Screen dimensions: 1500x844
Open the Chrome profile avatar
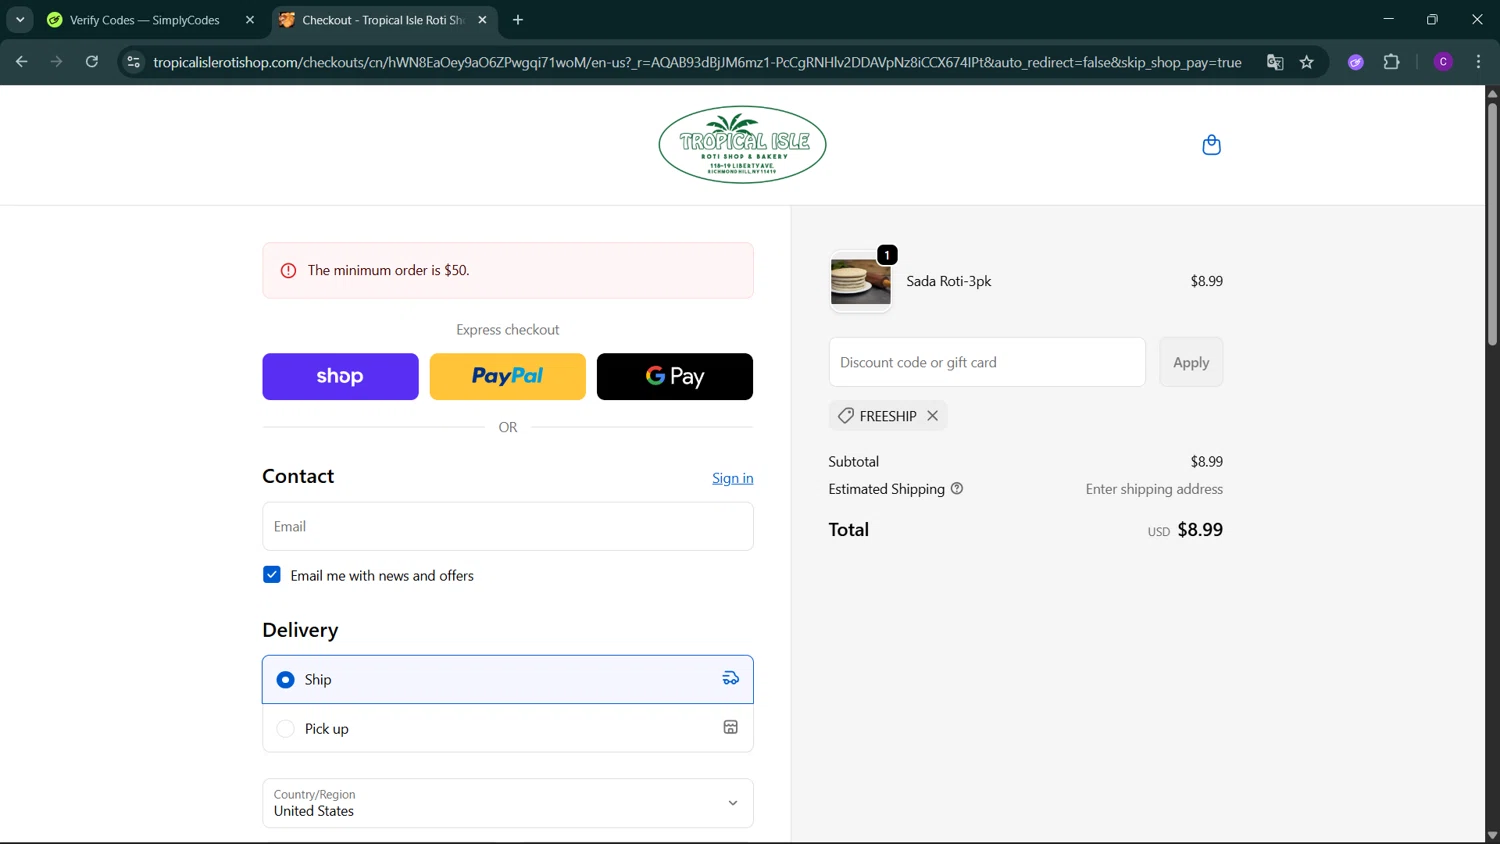coord(1443,62)
